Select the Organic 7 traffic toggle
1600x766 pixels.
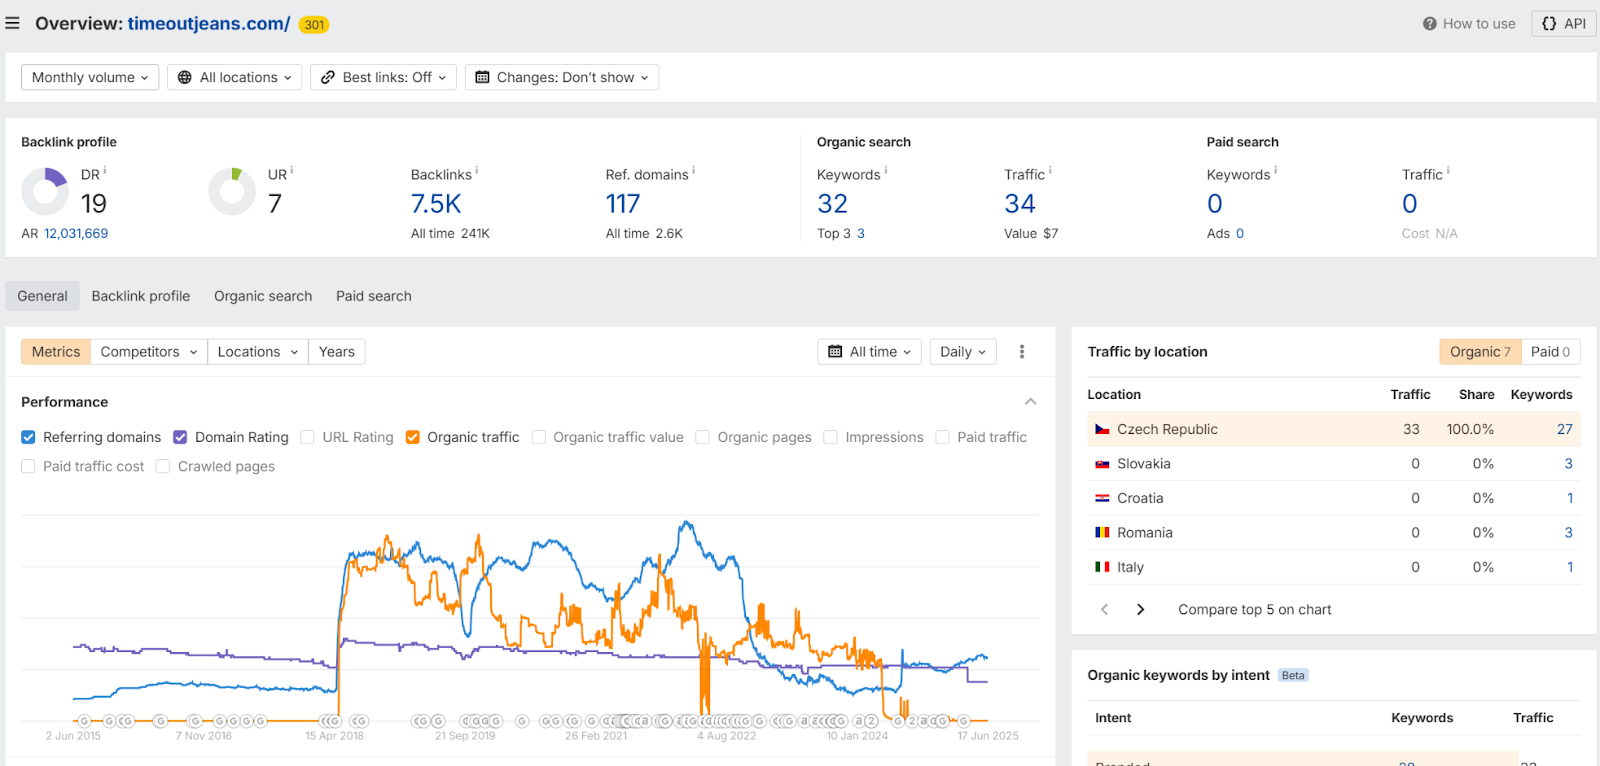[x=1480, y=352]
